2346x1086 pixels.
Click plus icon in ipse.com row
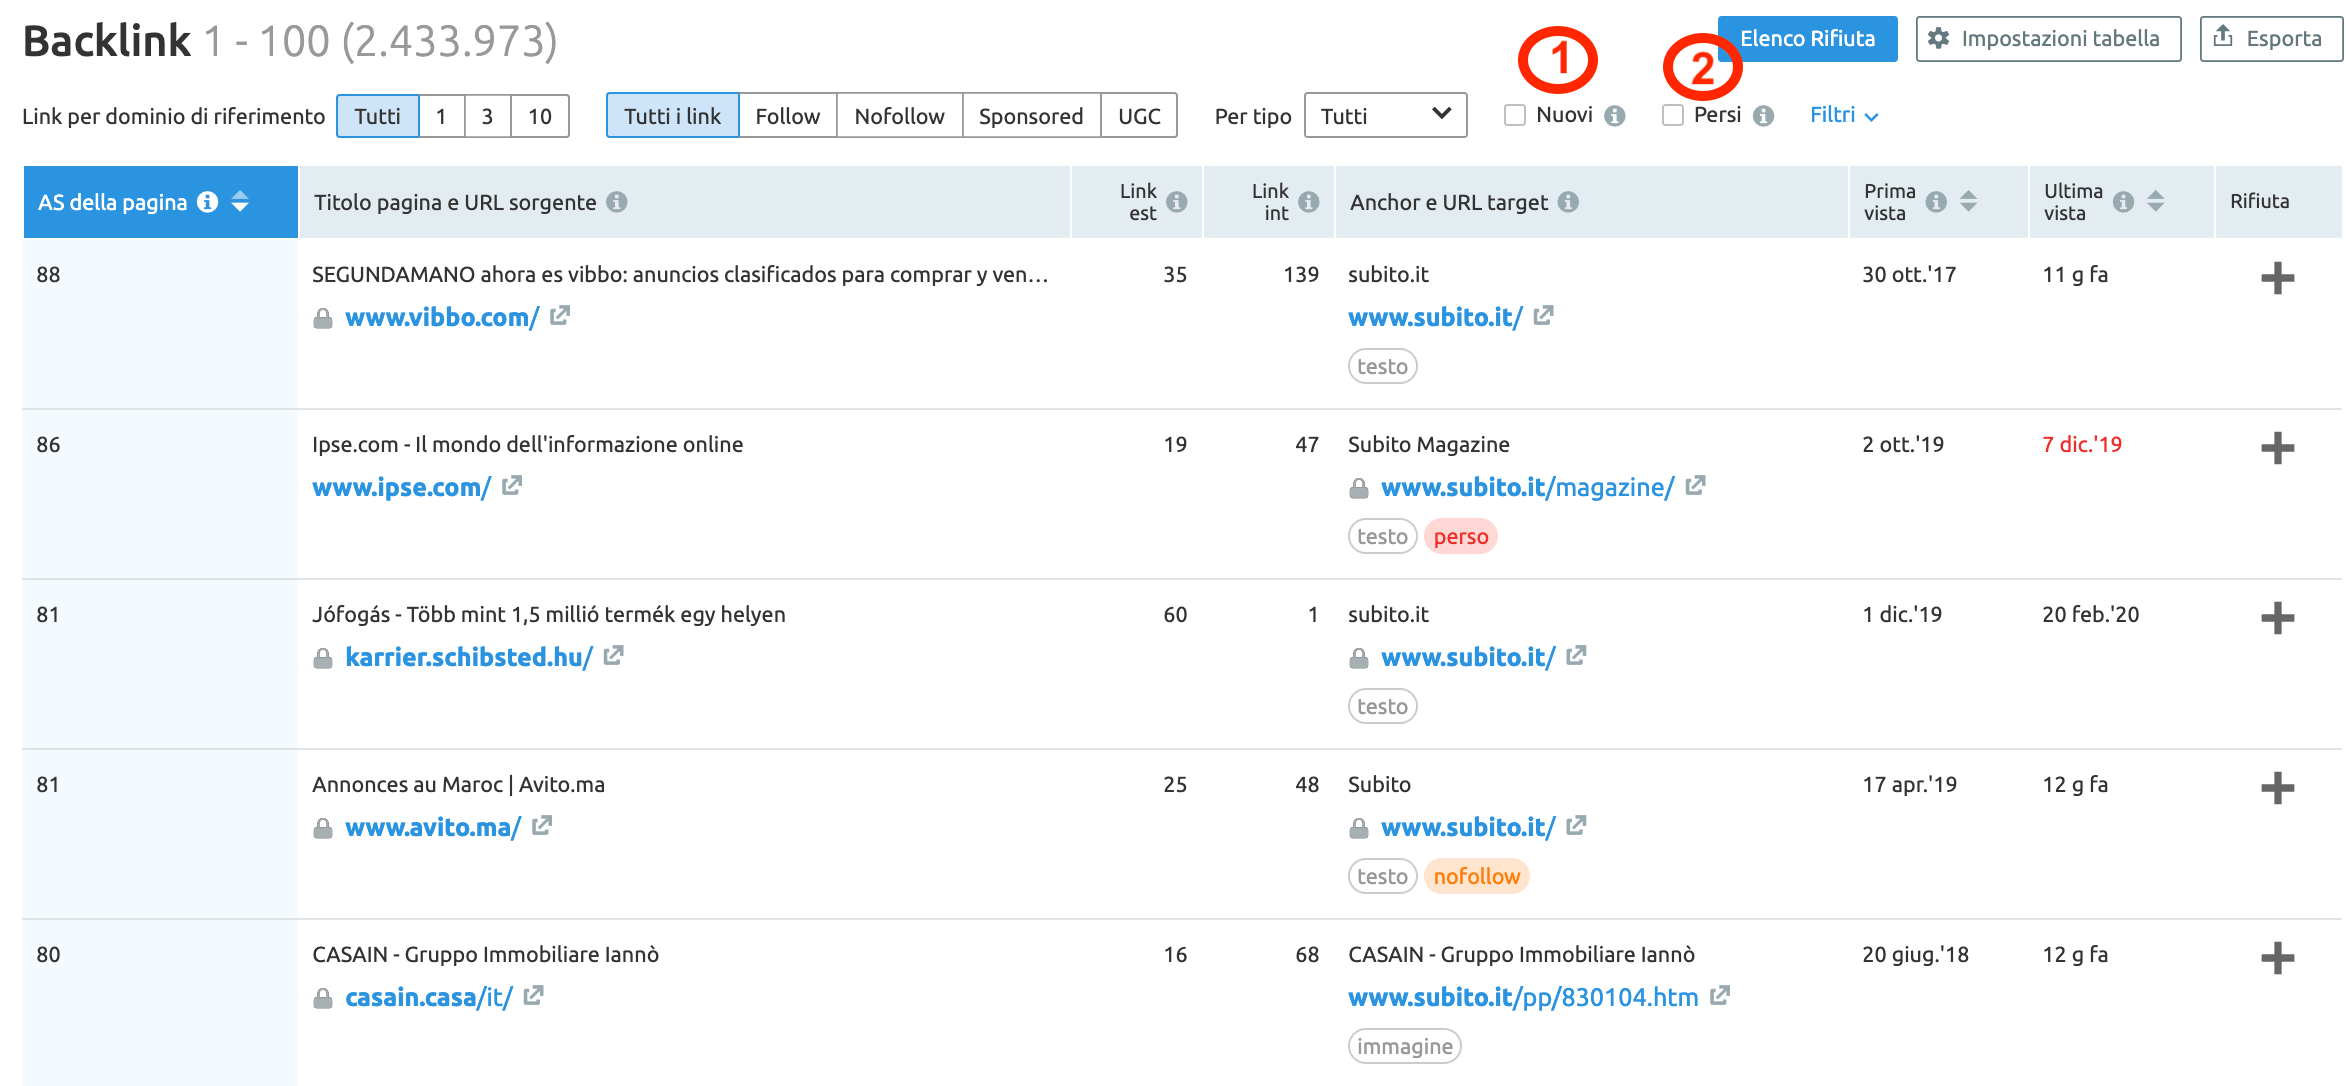tap(2277, 448)
